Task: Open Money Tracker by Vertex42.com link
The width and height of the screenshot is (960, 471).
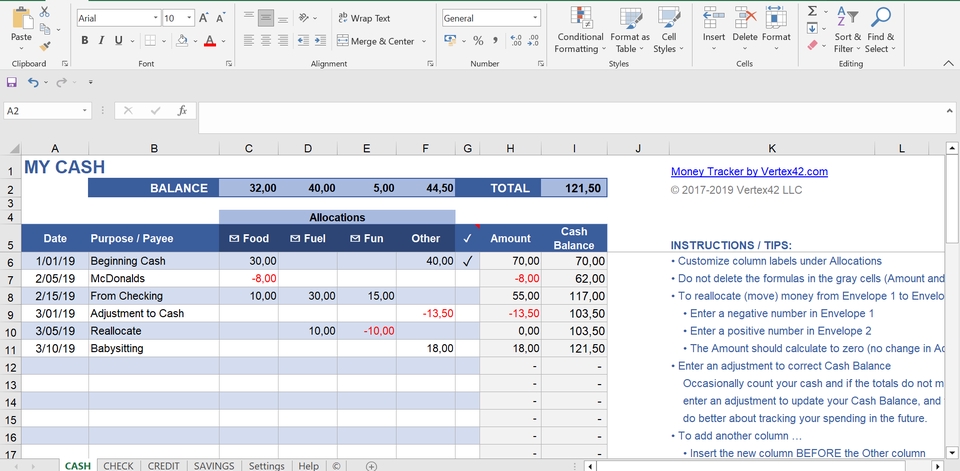Action: click(749, 171)
